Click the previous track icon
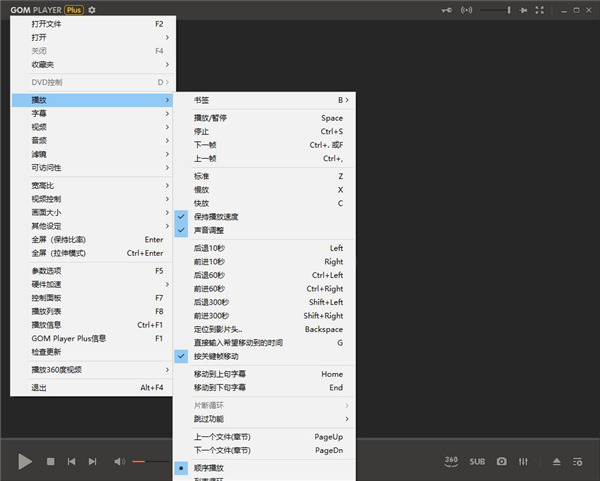This screenshot has width=600, height=481. (71, 461)
